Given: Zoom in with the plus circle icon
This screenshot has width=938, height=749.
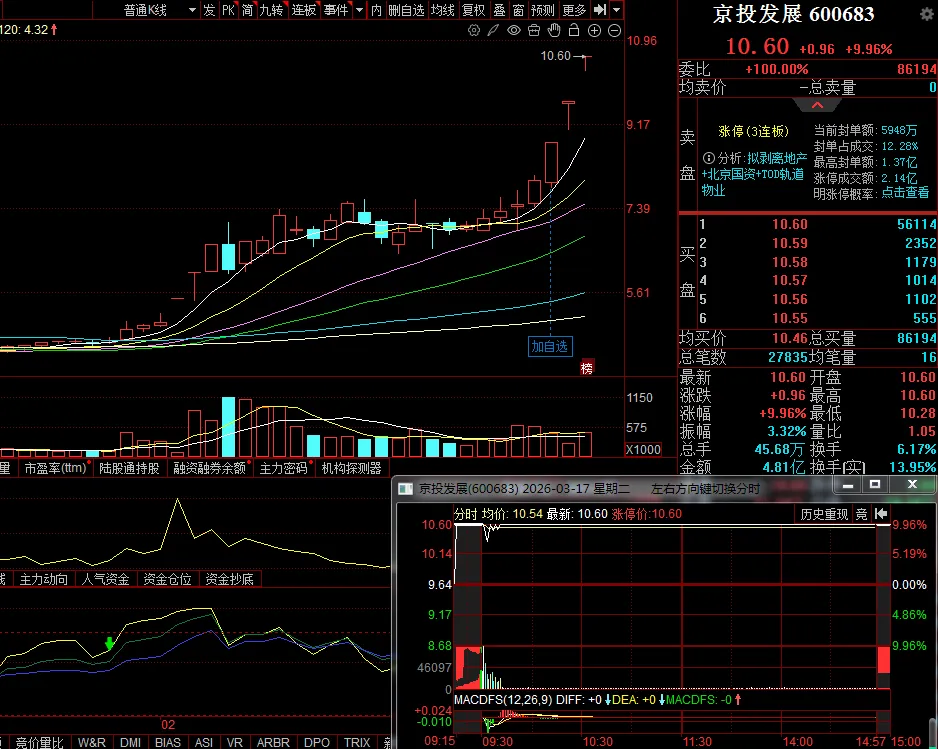Looking at the screenshot, I should [594, 31].
